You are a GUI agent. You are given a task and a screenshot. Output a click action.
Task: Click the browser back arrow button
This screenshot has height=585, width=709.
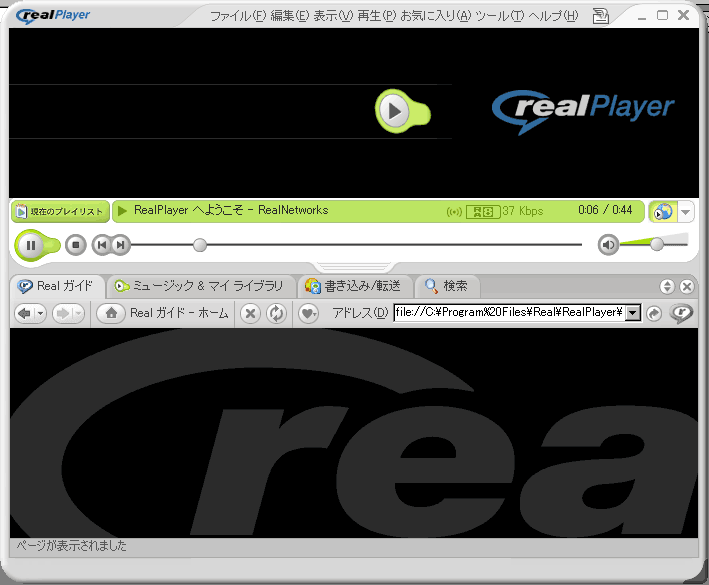coord(24,313)
